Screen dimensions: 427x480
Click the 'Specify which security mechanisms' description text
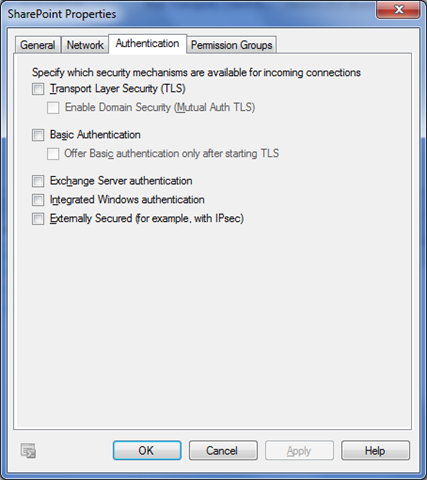click(196, 72)
